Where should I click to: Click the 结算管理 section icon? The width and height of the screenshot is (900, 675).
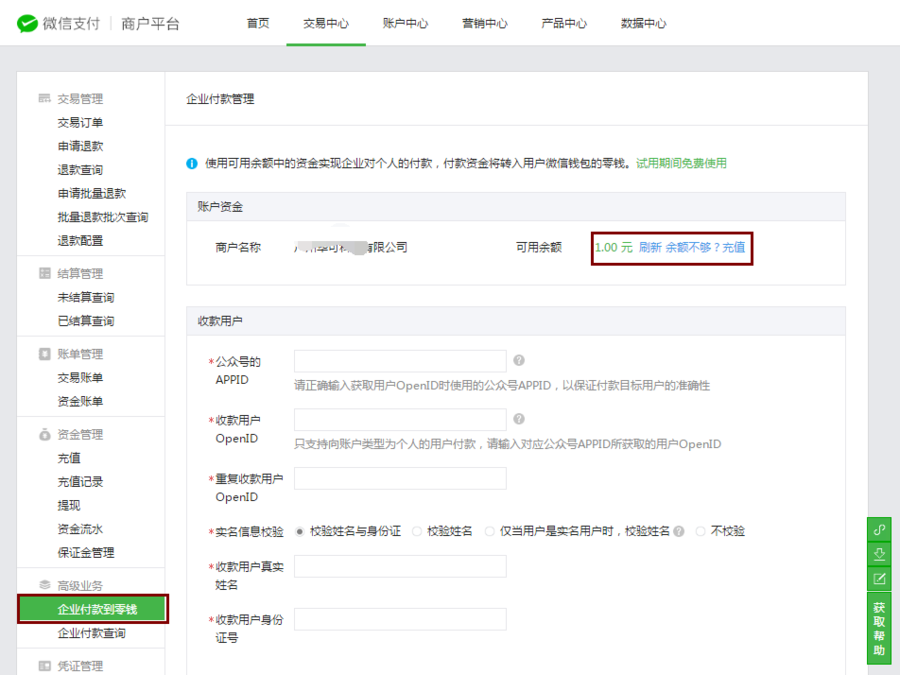tap(44, 273)
